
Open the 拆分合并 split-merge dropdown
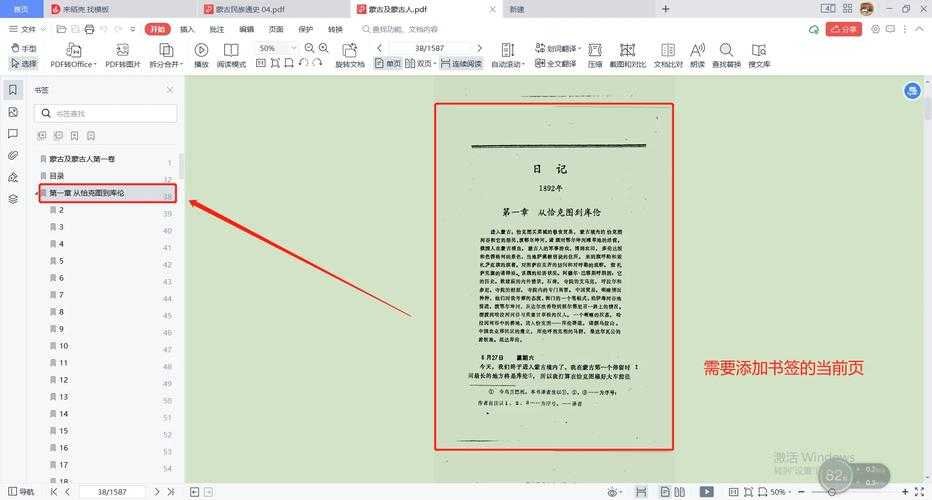[166, 56]
